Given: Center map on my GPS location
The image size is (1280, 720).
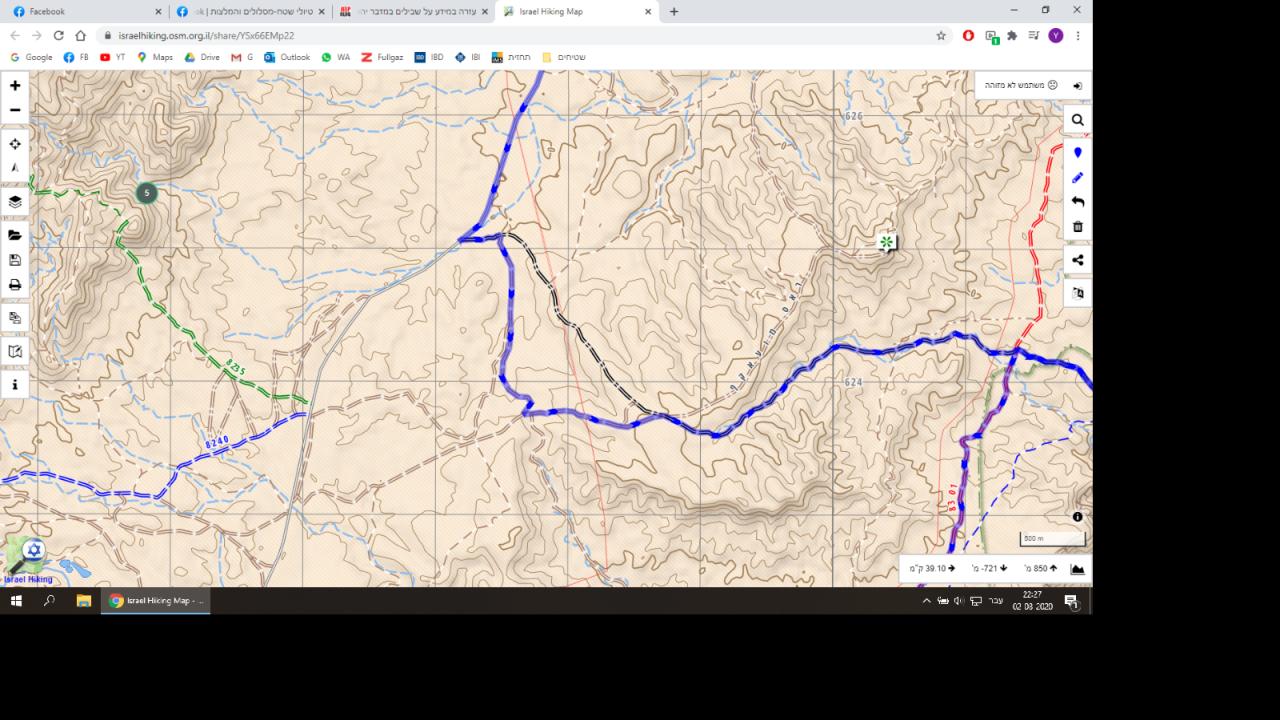Looking at the screenshot, I should (15, 144).
